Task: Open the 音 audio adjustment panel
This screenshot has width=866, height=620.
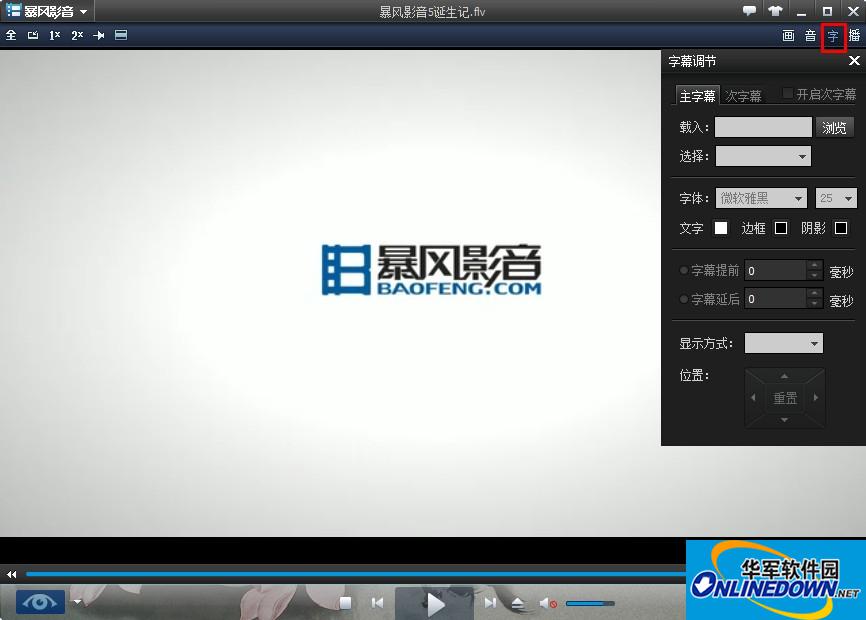Action: (x=810, y=36)
